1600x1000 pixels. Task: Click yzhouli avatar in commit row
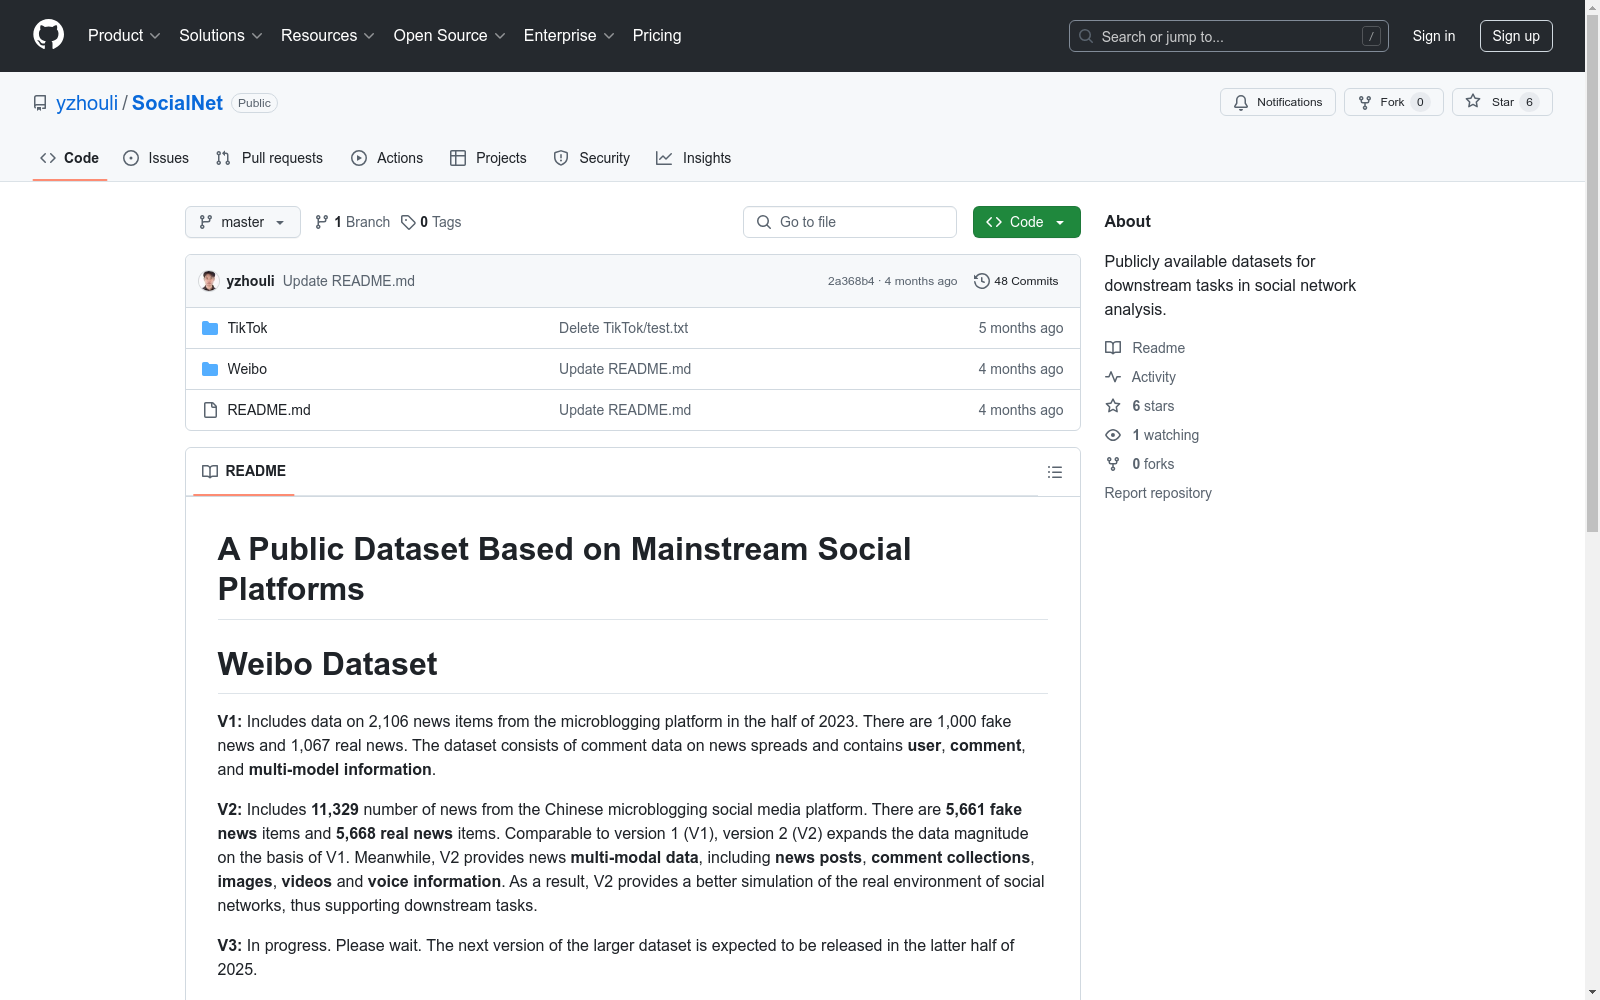tap(209, 281)
